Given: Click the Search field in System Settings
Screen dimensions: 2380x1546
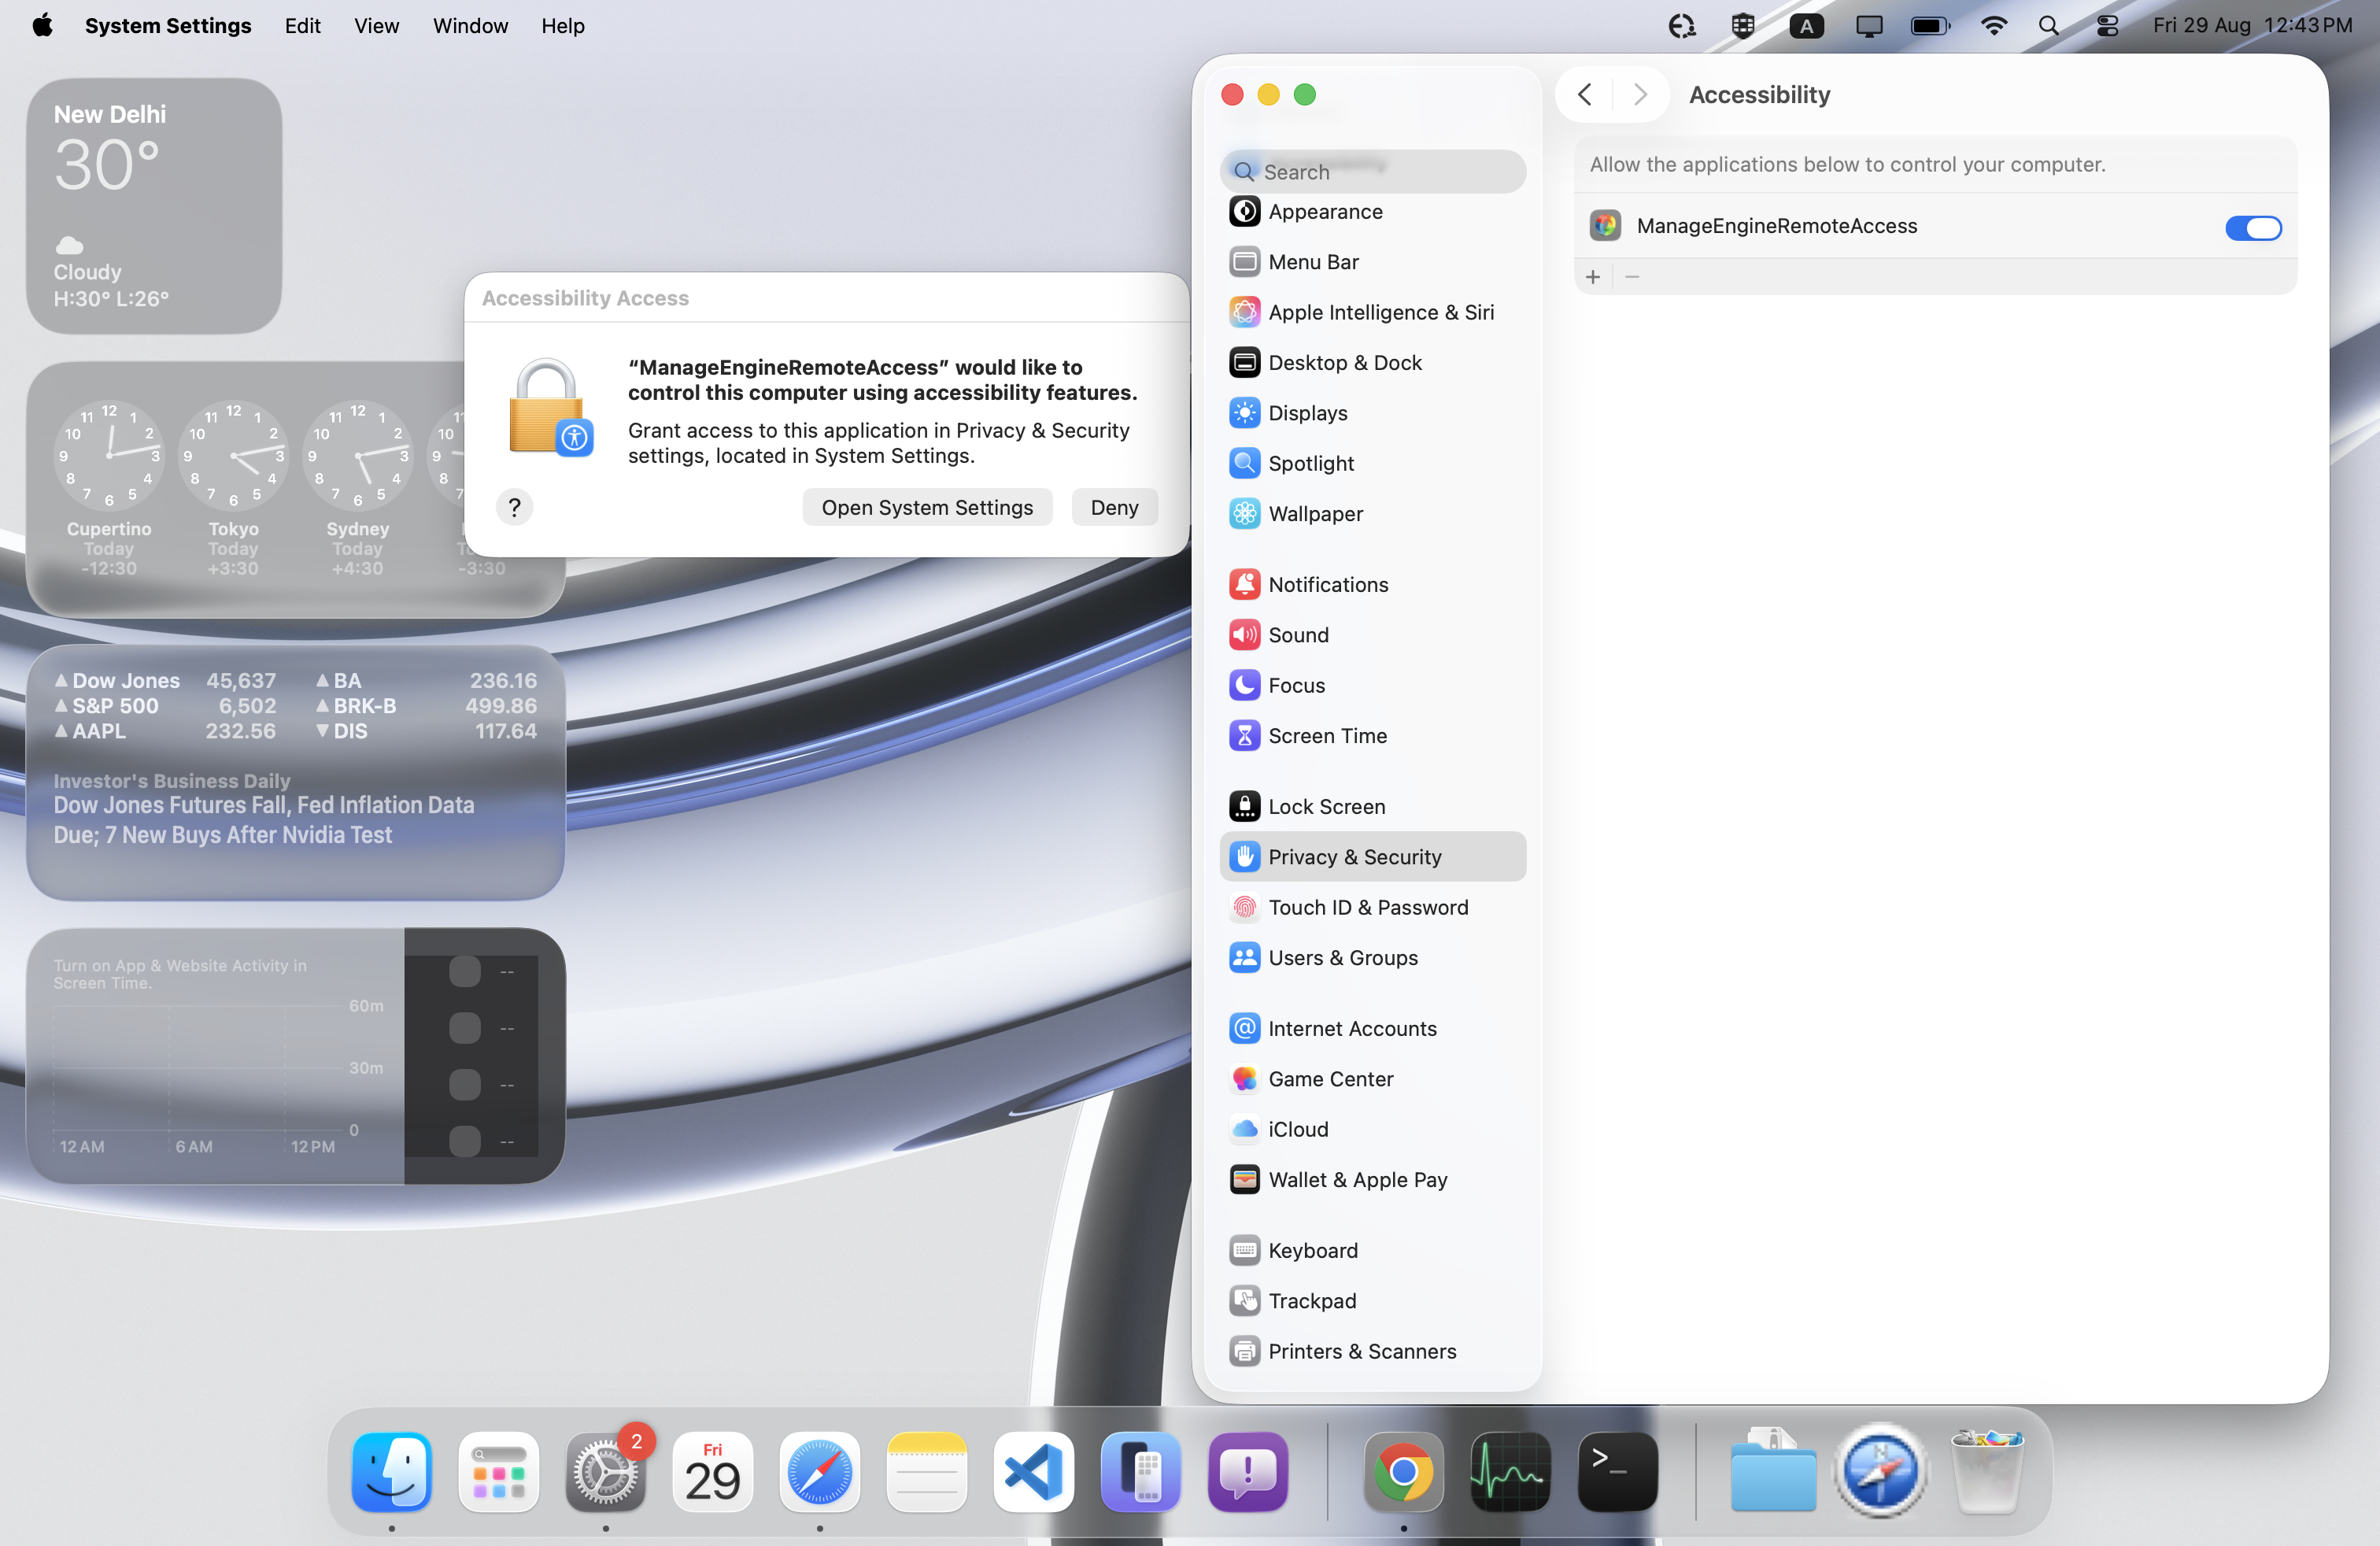Looking at the screenshot, I should pos(1372,171).
